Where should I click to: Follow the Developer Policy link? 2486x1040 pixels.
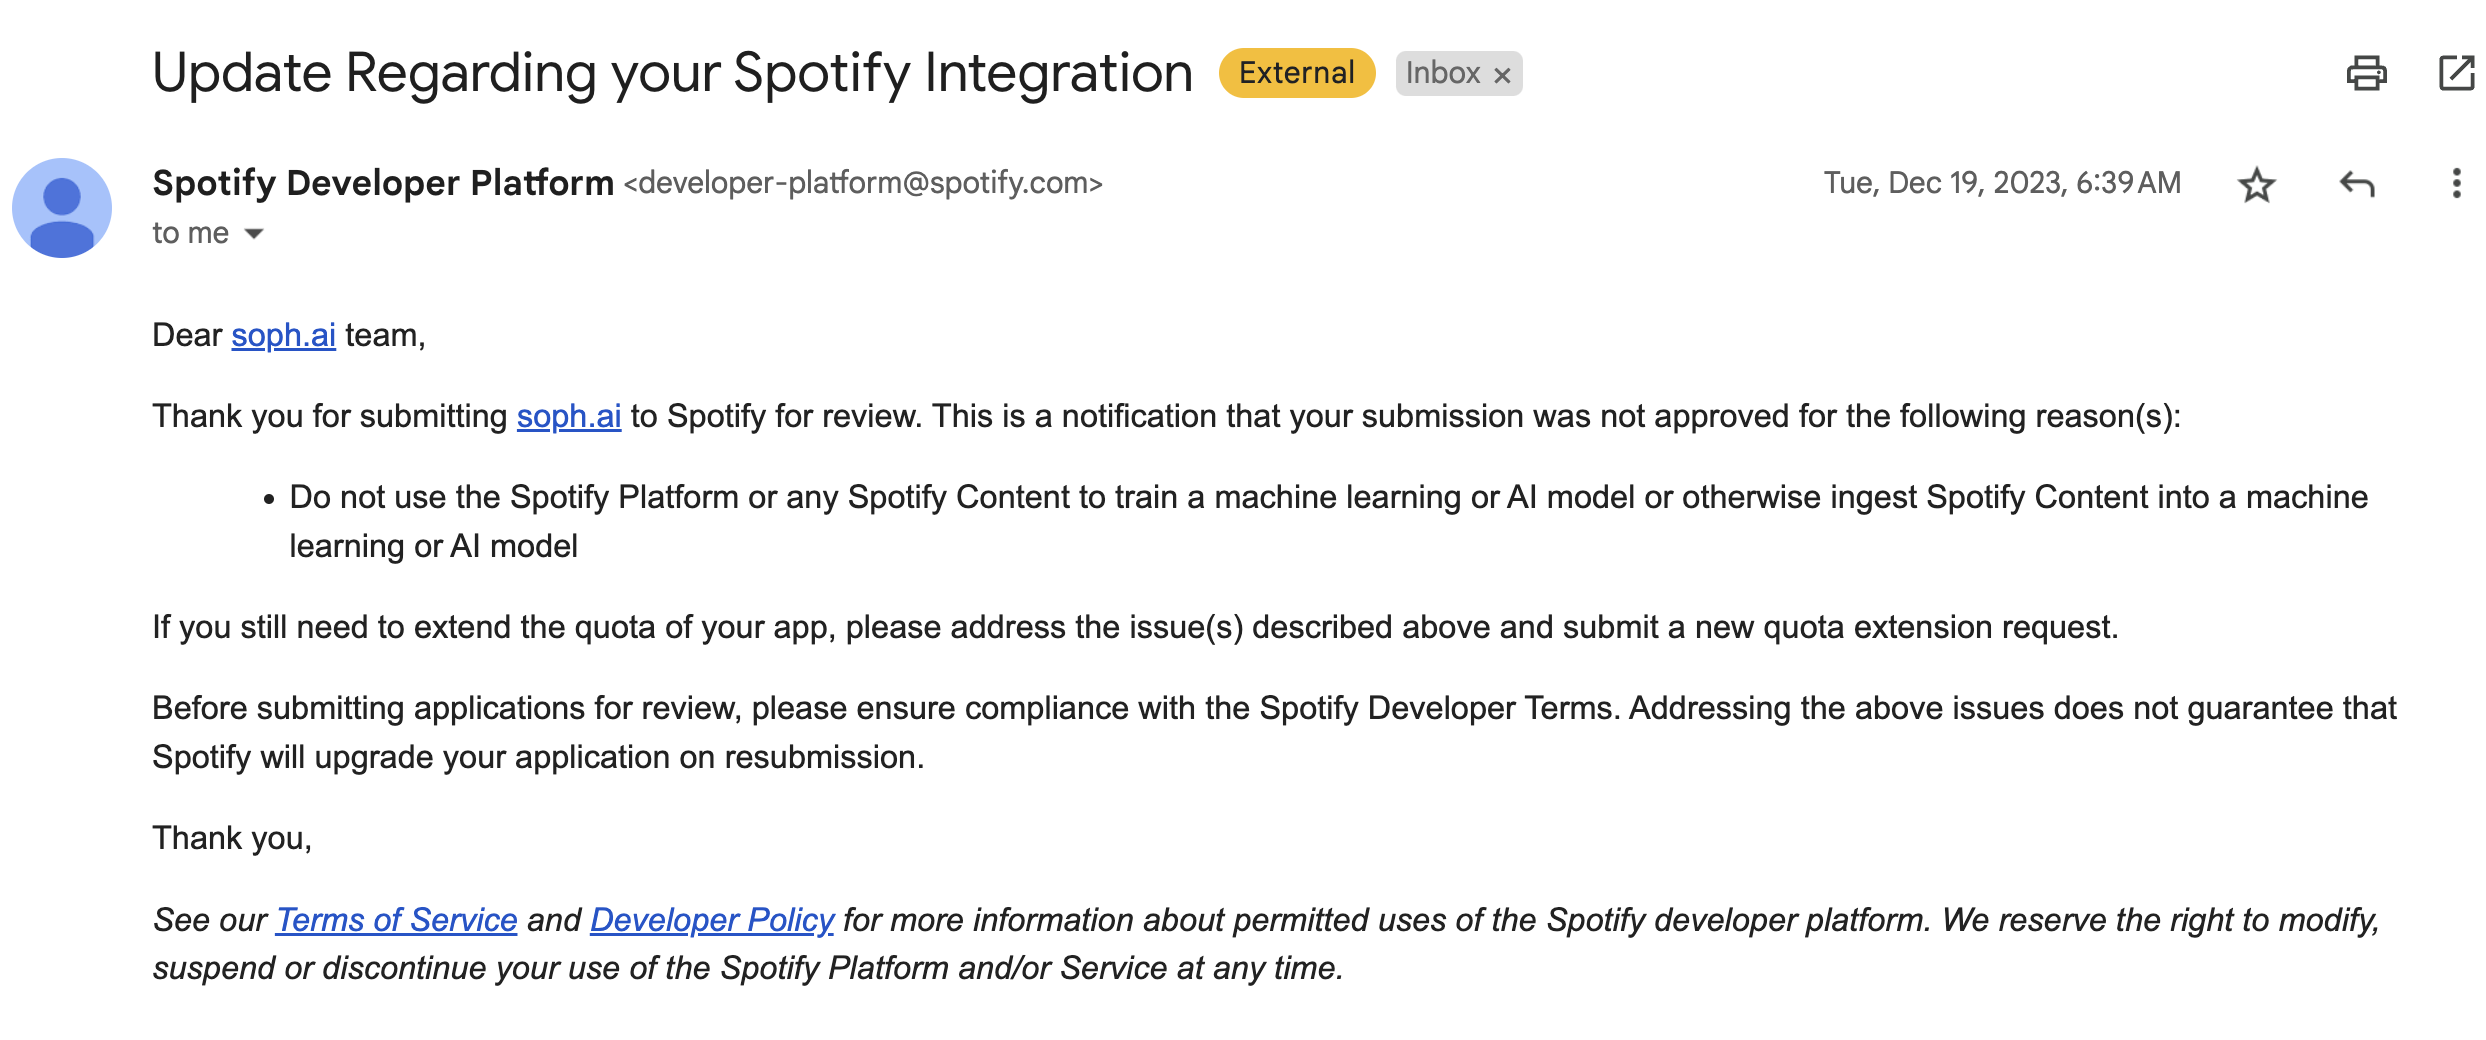[711, 920]
